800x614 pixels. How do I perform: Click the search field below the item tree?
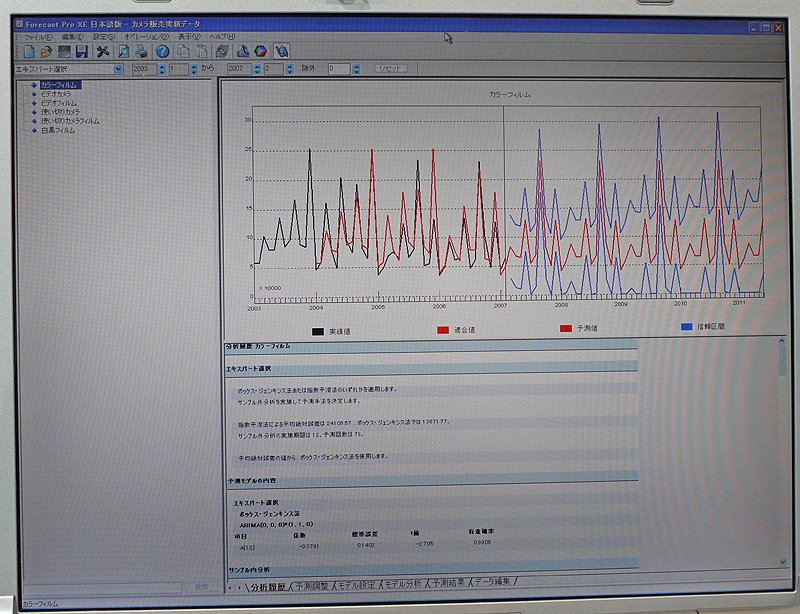(103, 588)
